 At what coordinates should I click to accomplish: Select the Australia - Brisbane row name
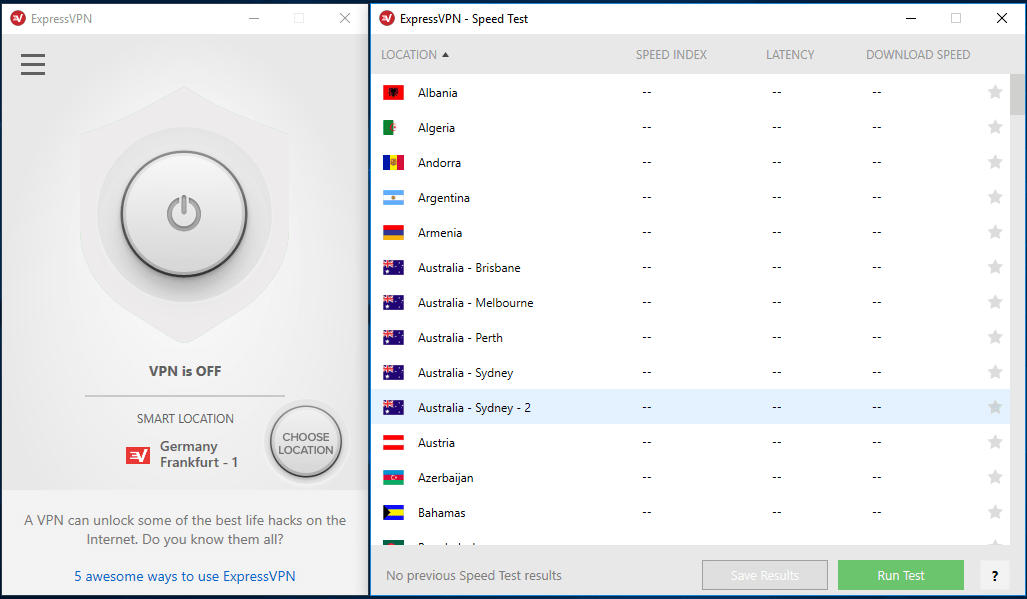tap(469, 268)
